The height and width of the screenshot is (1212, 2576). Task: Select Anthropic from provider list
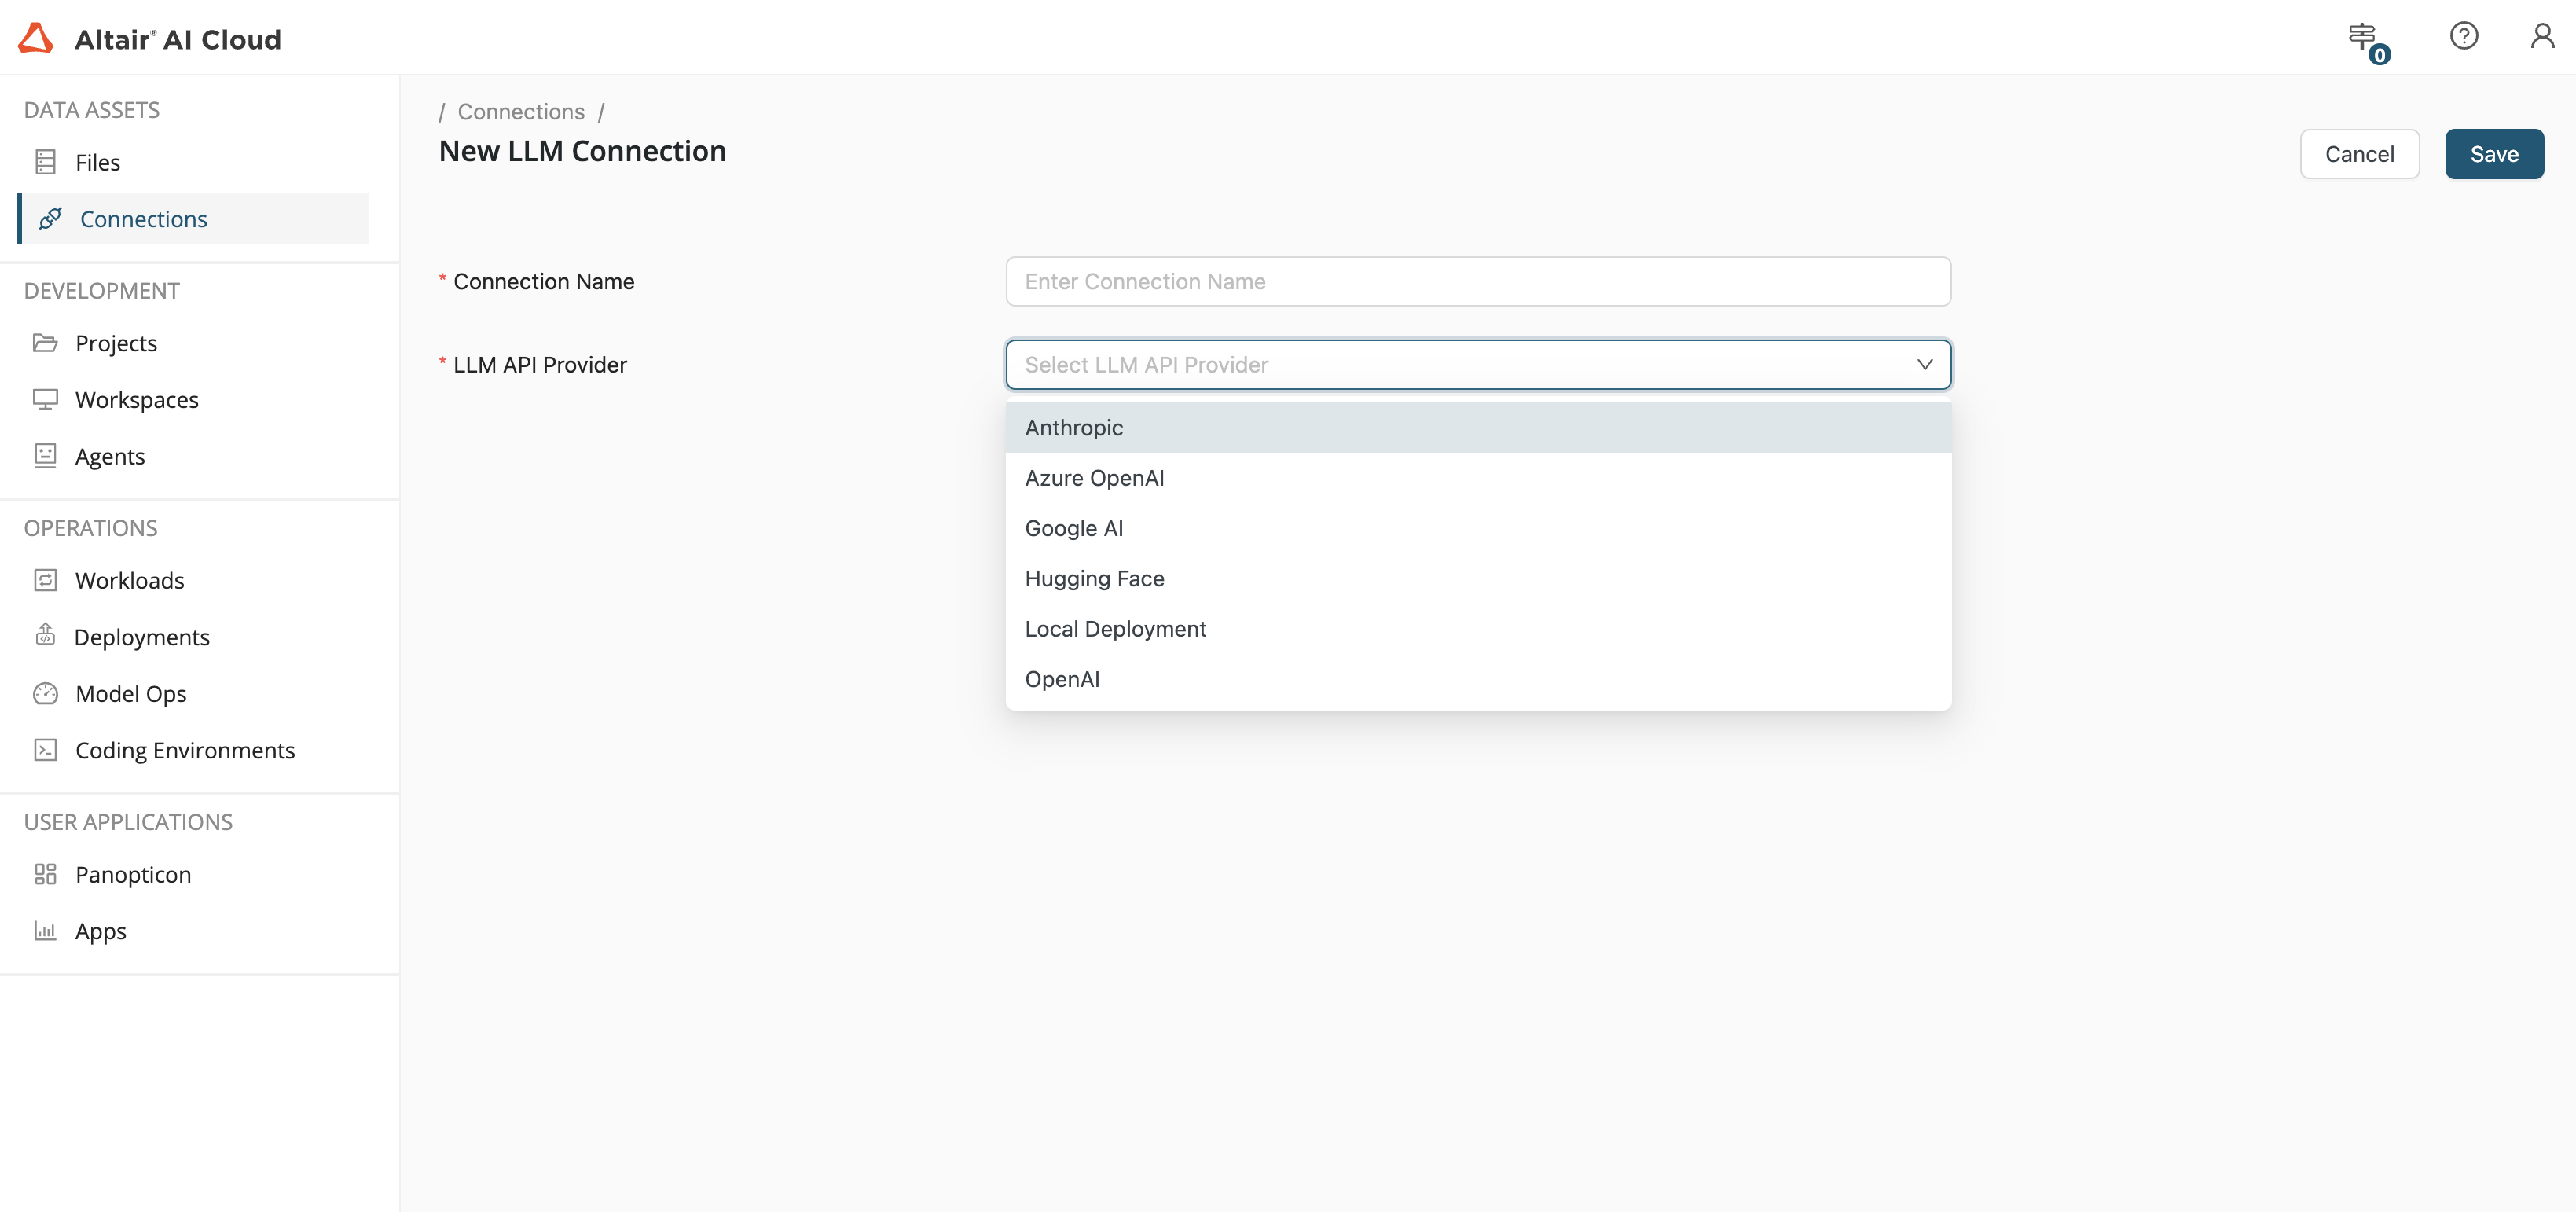click(1478, 427)
